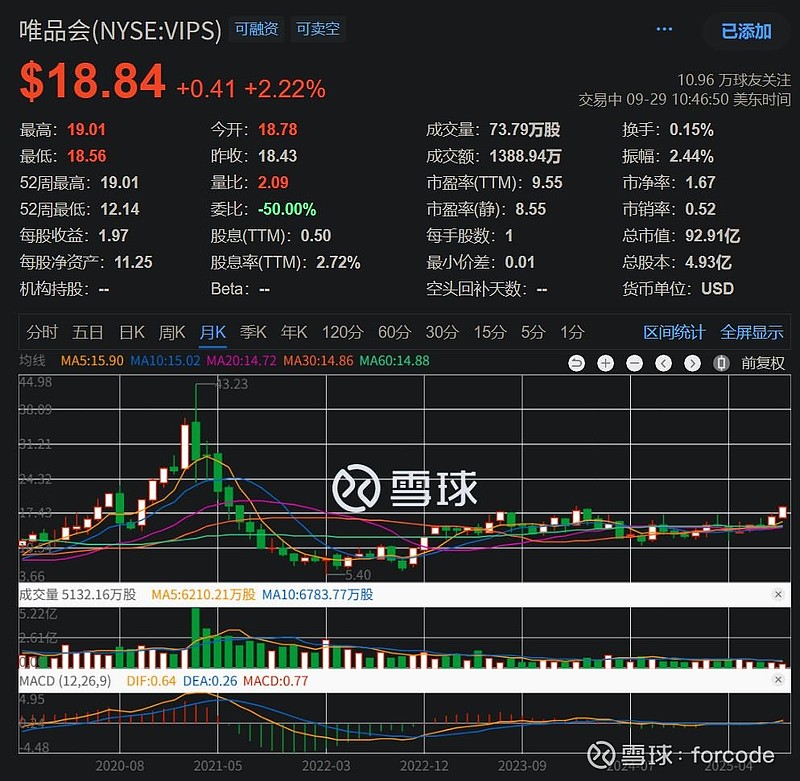Click the volume MA10:6783.77万股 legend
The image size is (800, 781).
click(317, 594)
